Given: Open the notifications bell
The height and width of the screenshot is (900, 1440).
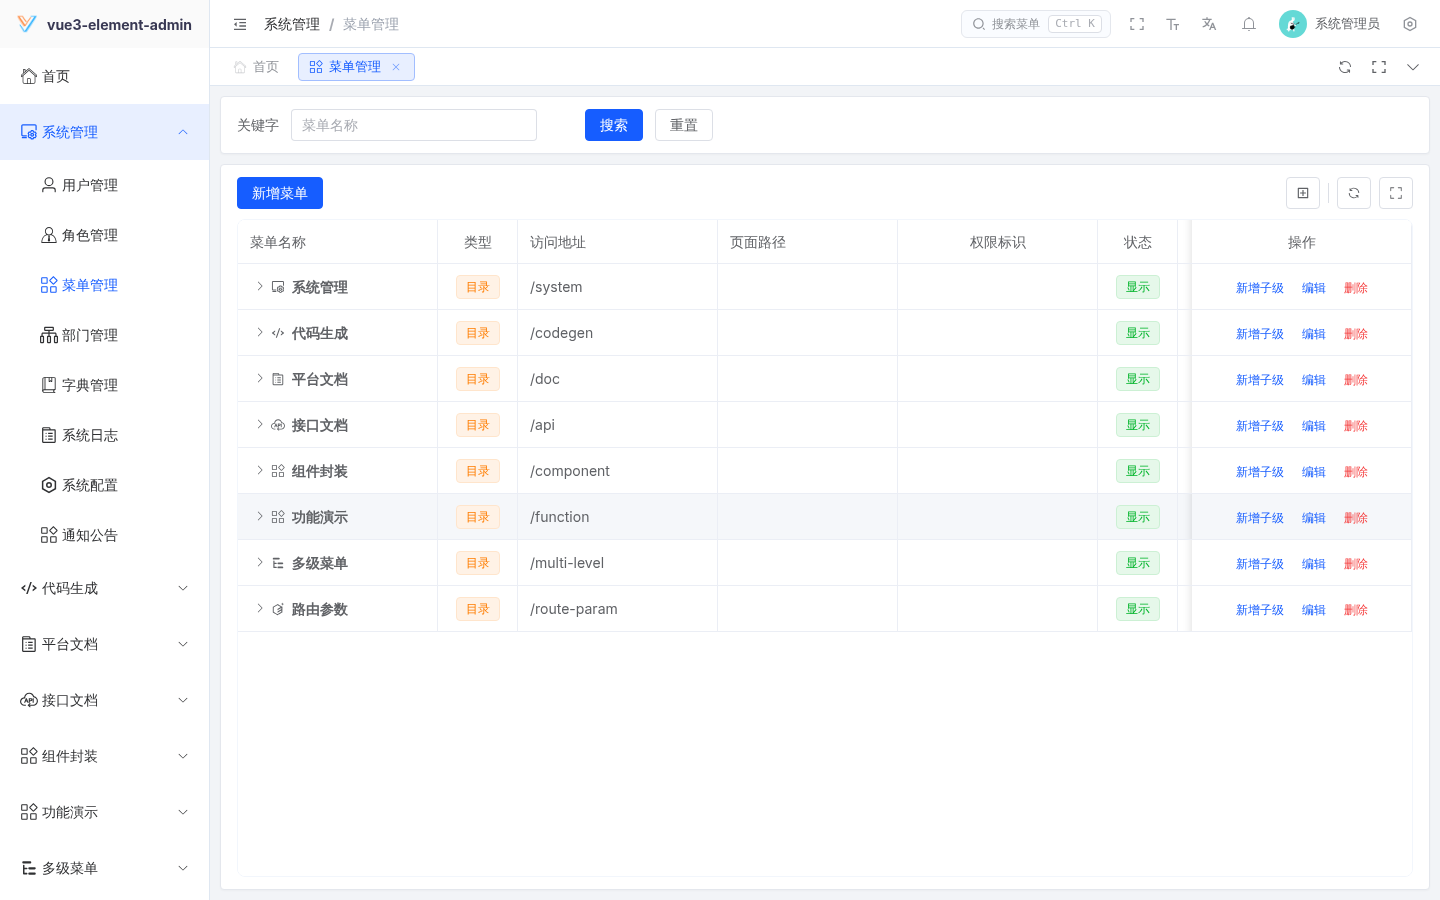Looking at the screenshot, I should [x=1249, y=24].
